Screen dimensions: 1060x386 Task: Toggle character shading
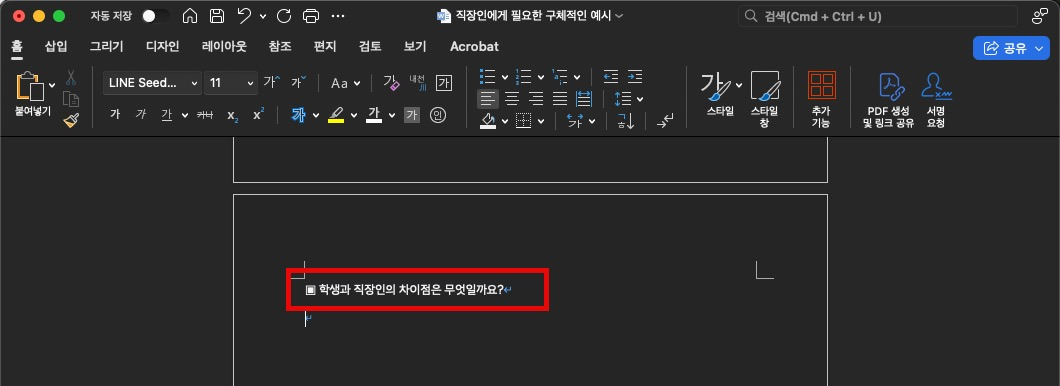[x=412, y=115]
